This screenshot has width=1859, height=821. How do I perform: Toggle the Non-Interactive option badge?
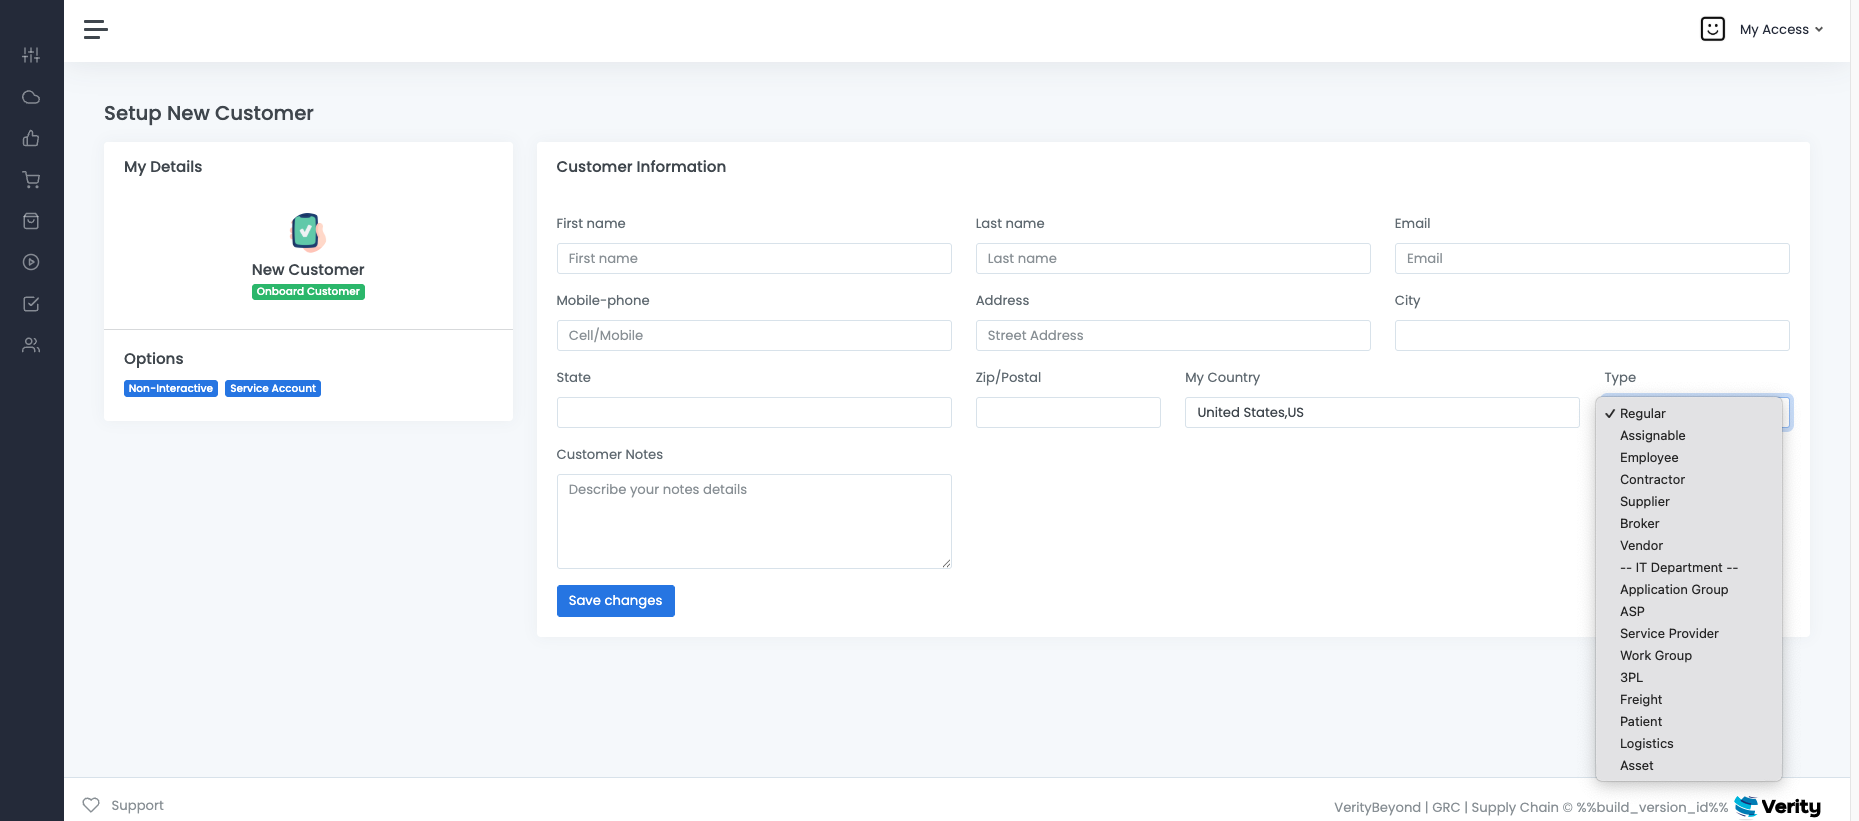[x=171, y=388]
